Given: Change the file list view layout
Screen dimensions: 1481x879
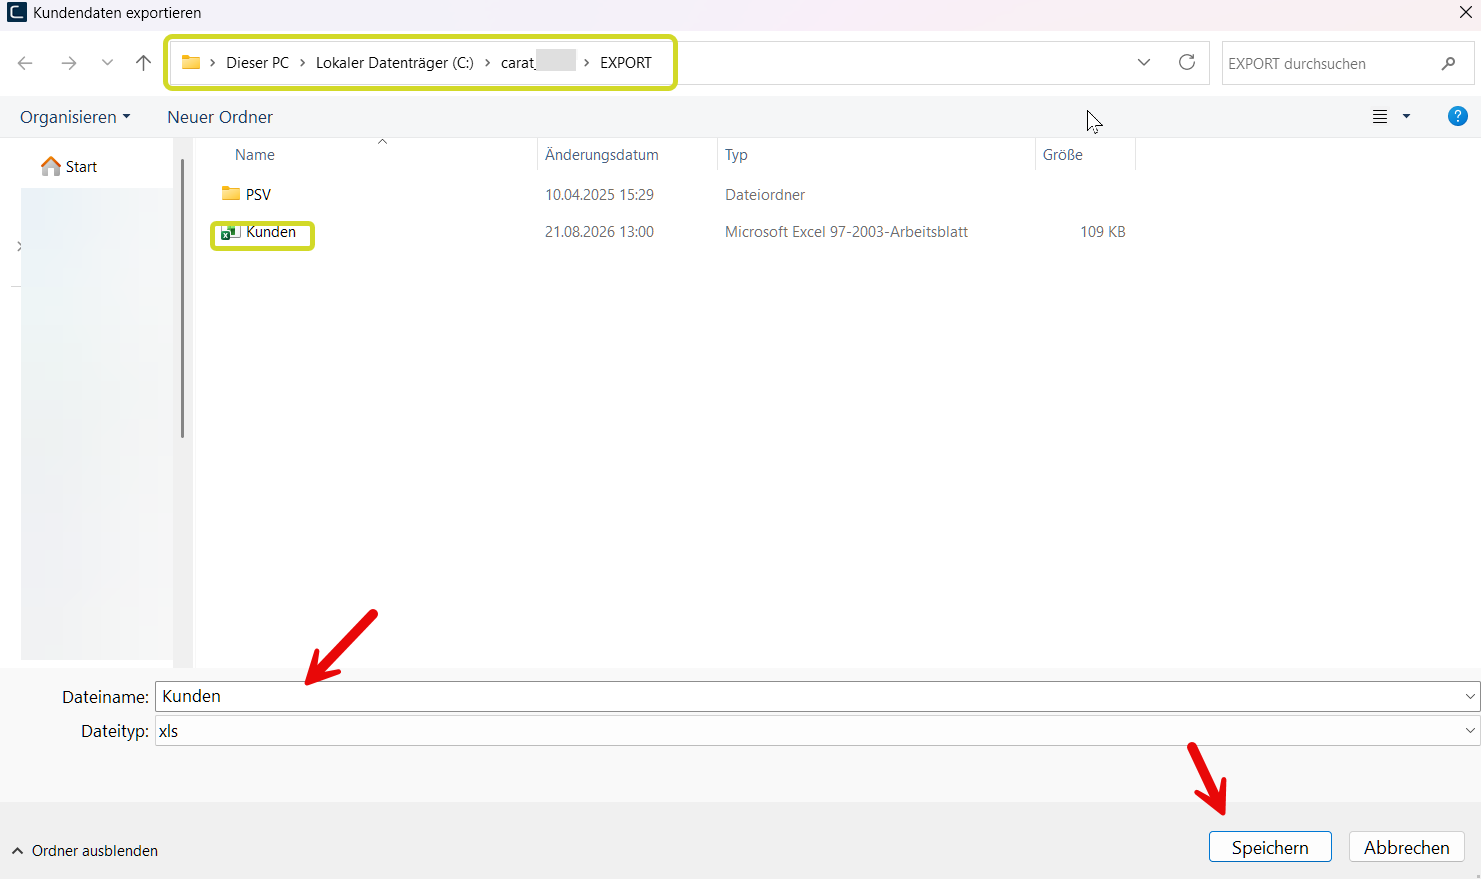Looking at the screenshot, I should pos(1380,117).
